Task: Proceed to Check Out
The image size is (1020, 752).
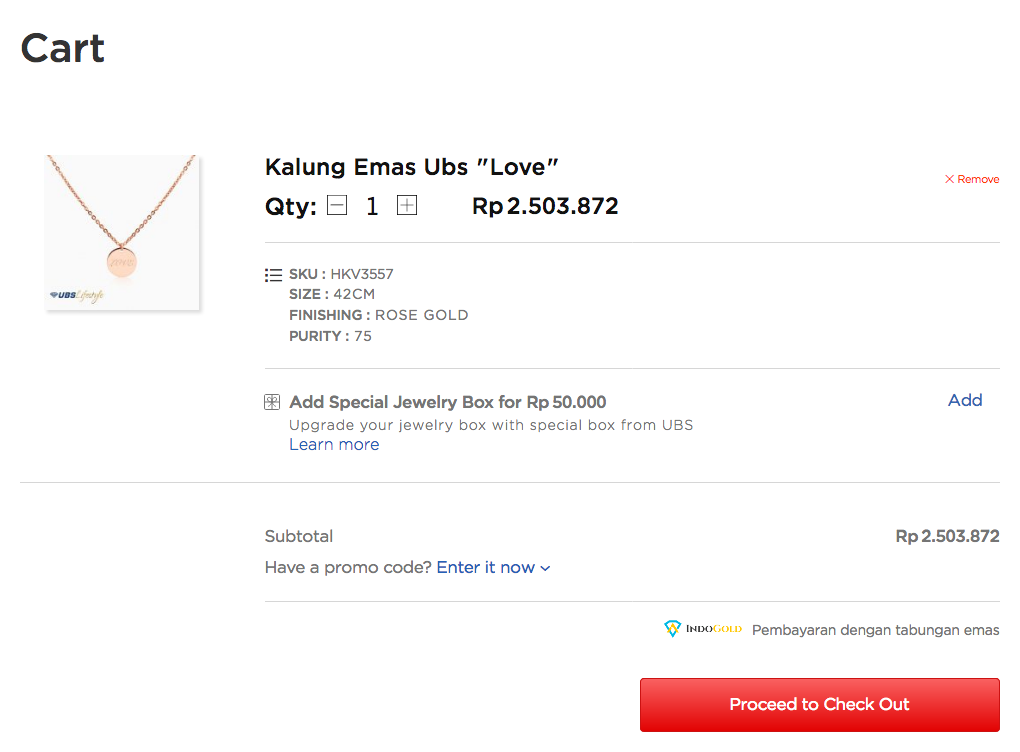Action: (x=820, y=705)
